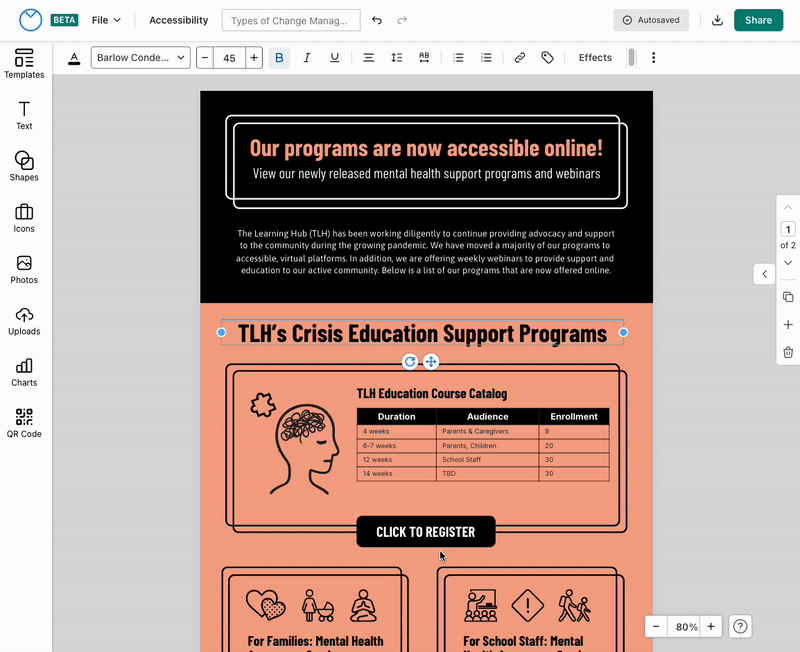Insert a link on the text

(519, 58)
